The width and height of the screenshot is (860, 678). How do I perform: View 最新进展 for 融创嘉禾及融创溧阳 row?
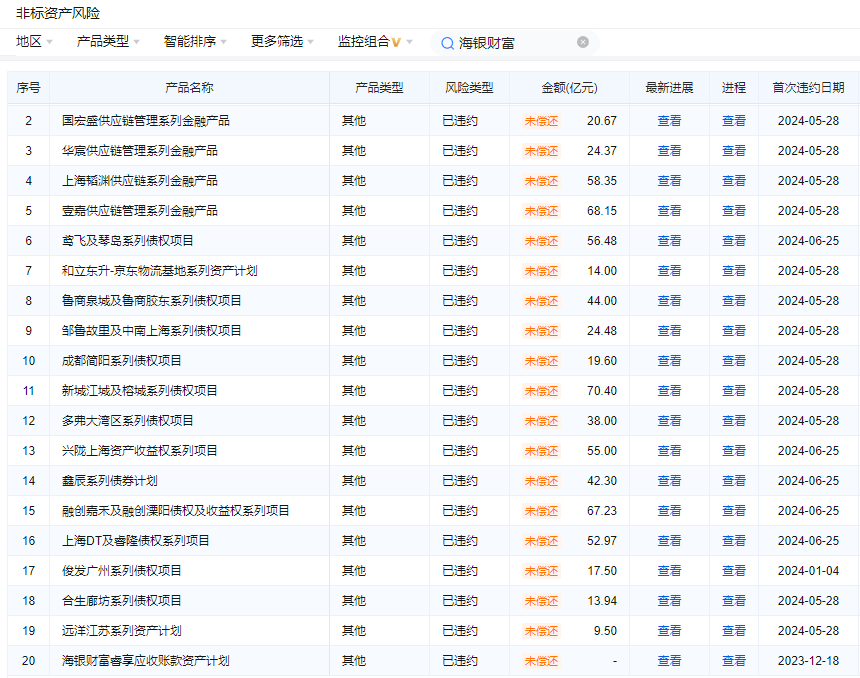click(669, 511)
